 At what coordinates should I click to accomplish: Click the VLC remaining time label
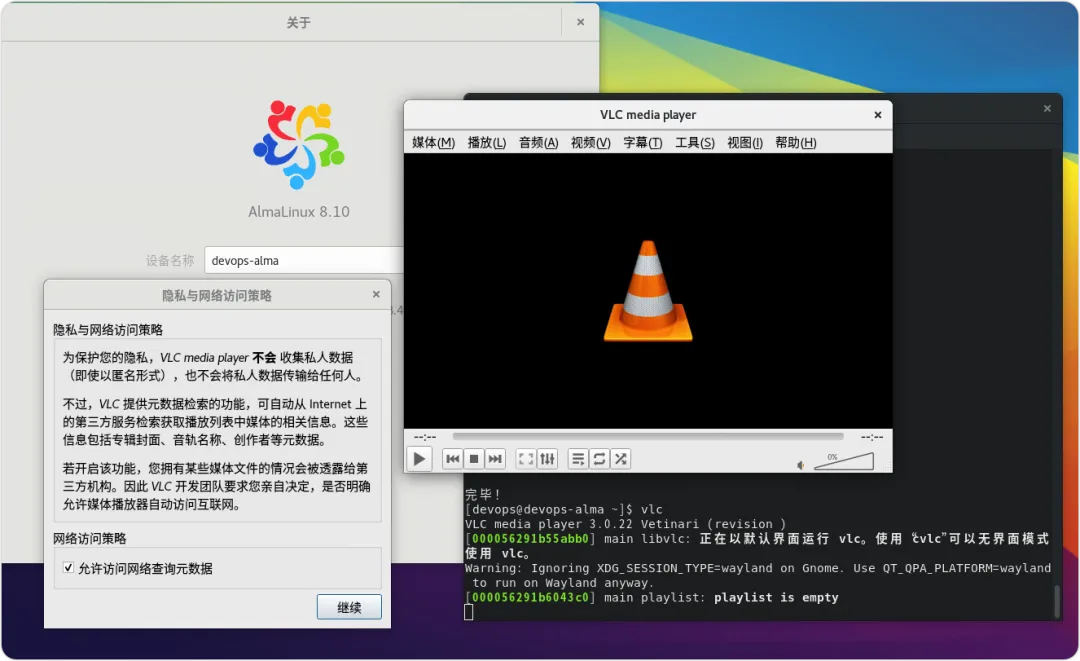(872, 437)
